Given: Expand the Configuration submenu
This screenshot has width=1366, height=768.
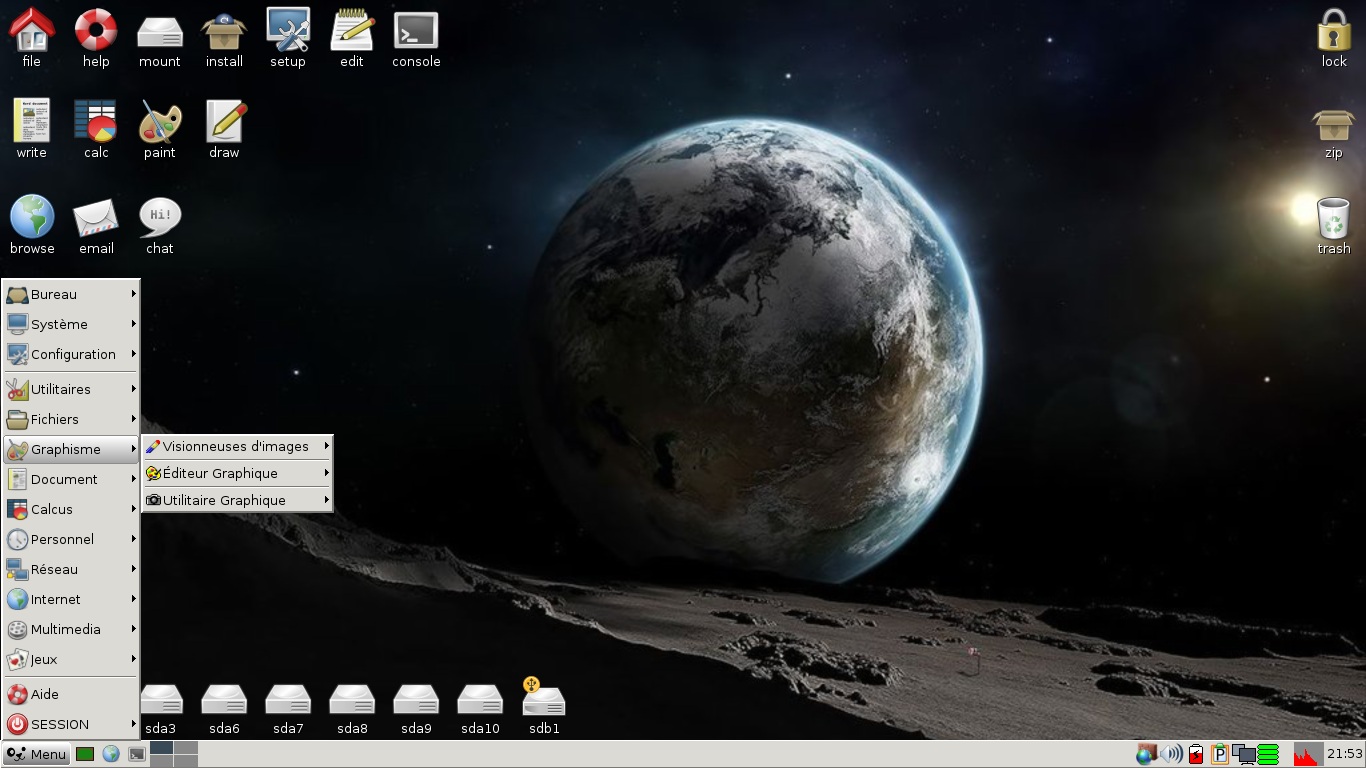Looking at the screenshot, I should click(x=71, y=354).
